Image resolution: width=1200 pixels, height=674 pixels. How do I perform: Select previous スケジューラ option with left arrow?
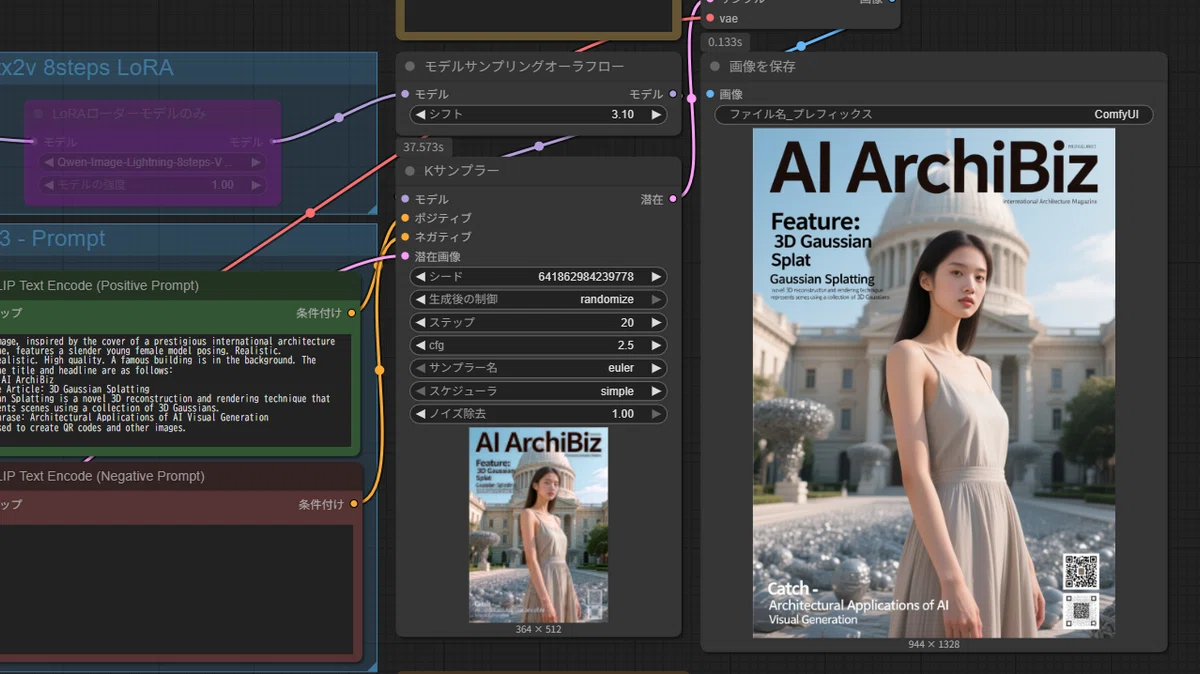420,391
